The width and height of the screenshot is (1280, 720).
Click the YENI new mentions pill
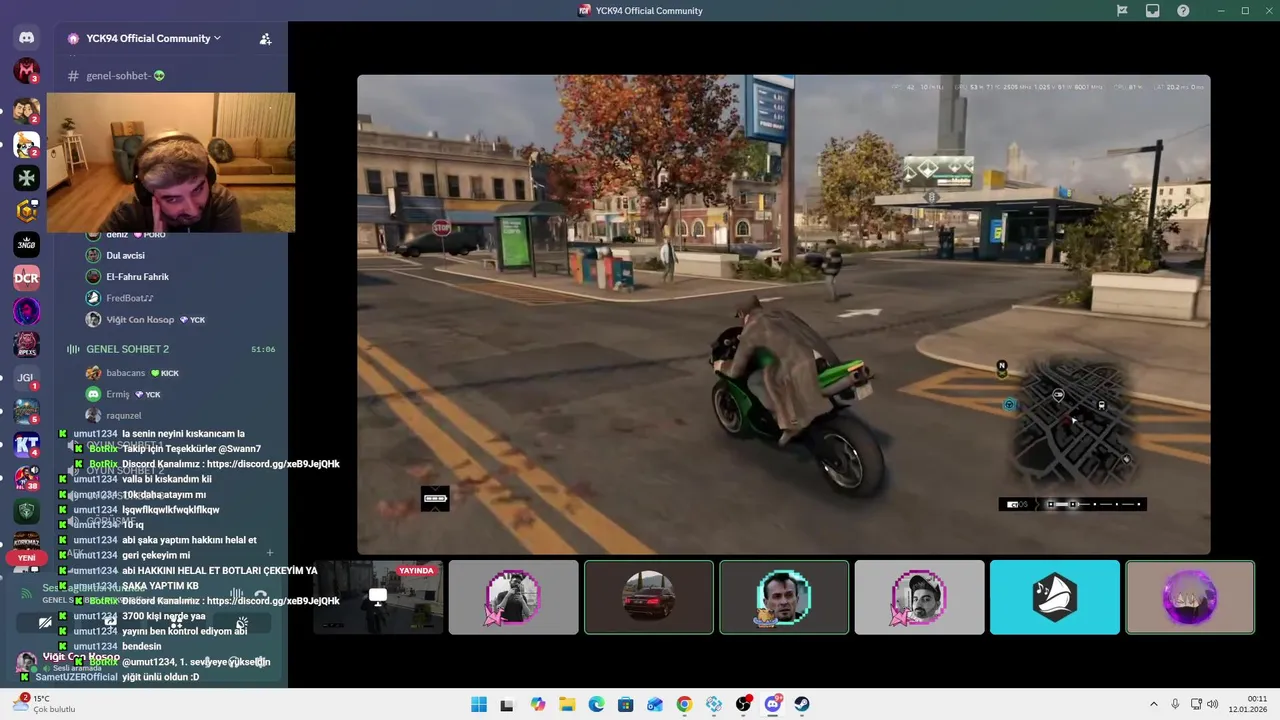point(27,558)
